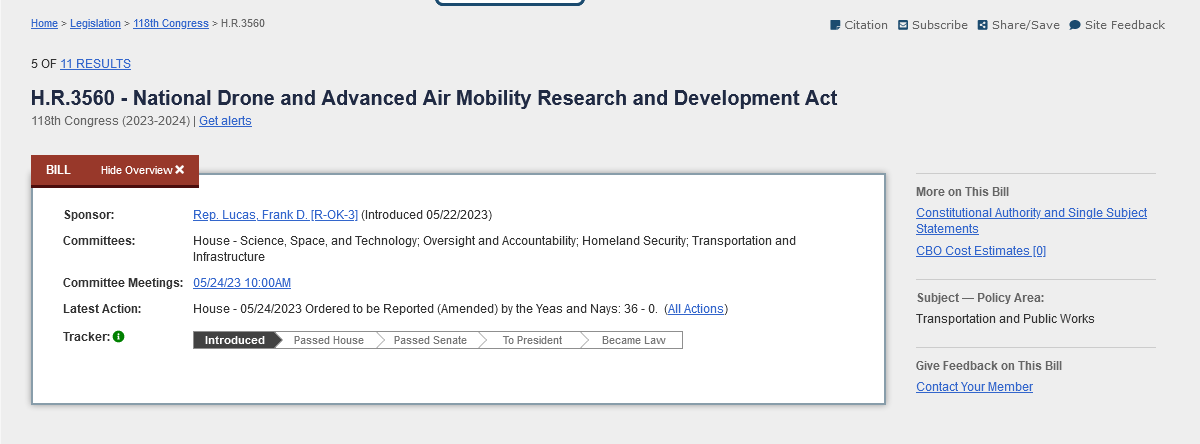Open sponsor Rep. Lucas, Frank D. page
This screenshot has width=1200, height=444.
pos(275,215)
